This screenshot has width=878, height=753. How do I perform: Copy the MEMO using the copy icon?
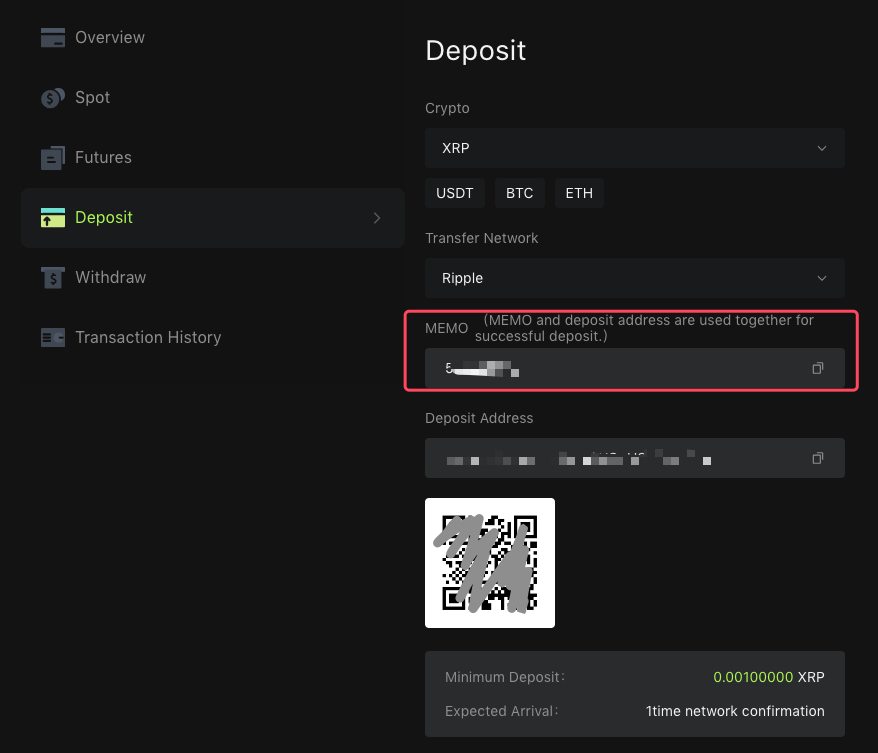[x=817, y=368]
